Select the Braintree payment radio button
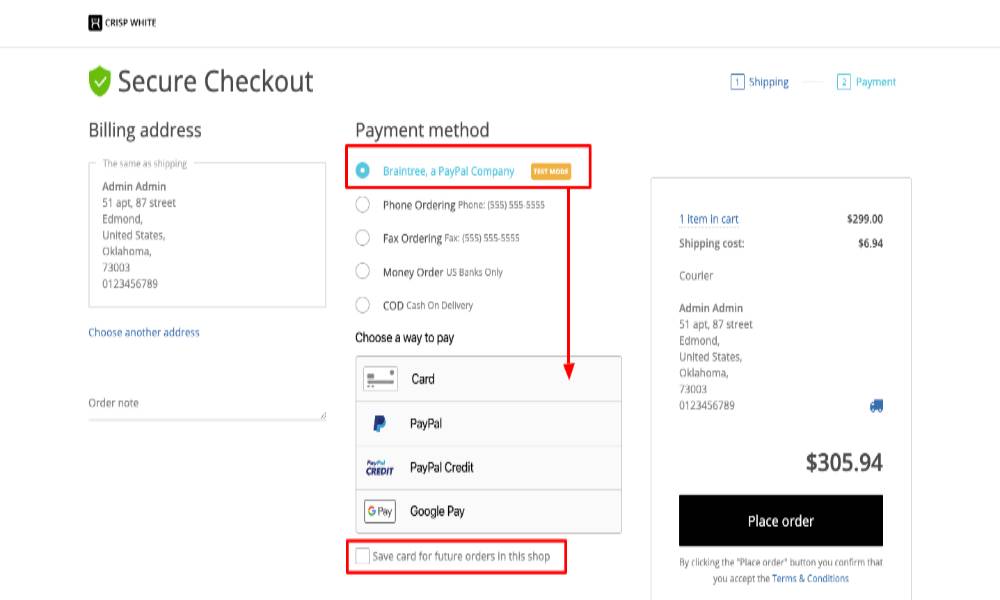 363,171
